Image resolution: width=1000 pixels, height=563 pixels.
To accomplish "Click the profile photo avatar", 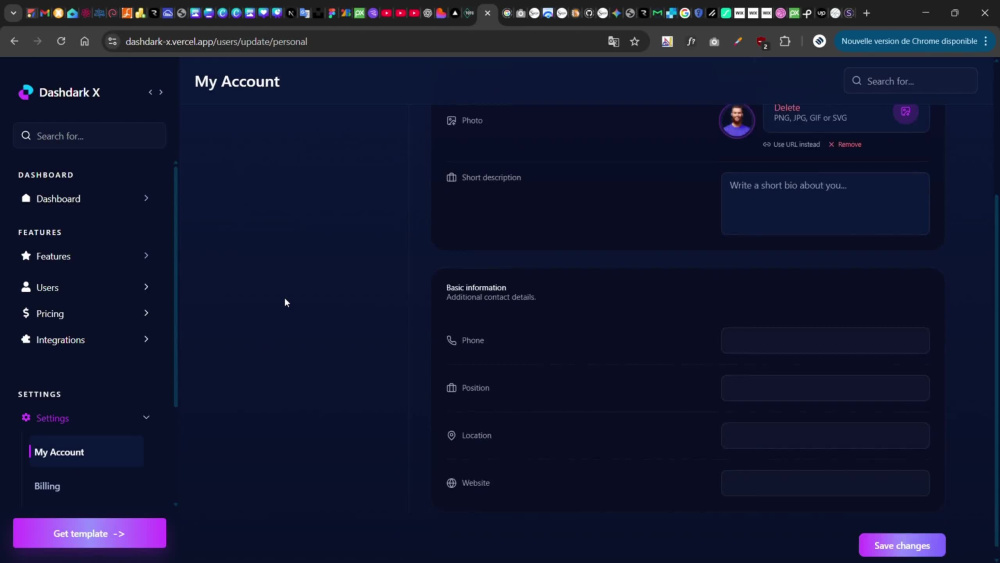I will (x=737, y=120).
